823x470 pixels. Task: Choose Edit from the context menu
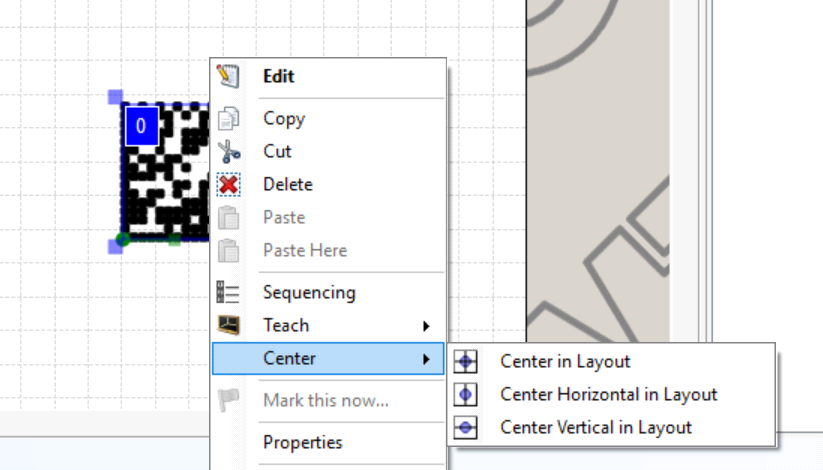coord(279,76)
